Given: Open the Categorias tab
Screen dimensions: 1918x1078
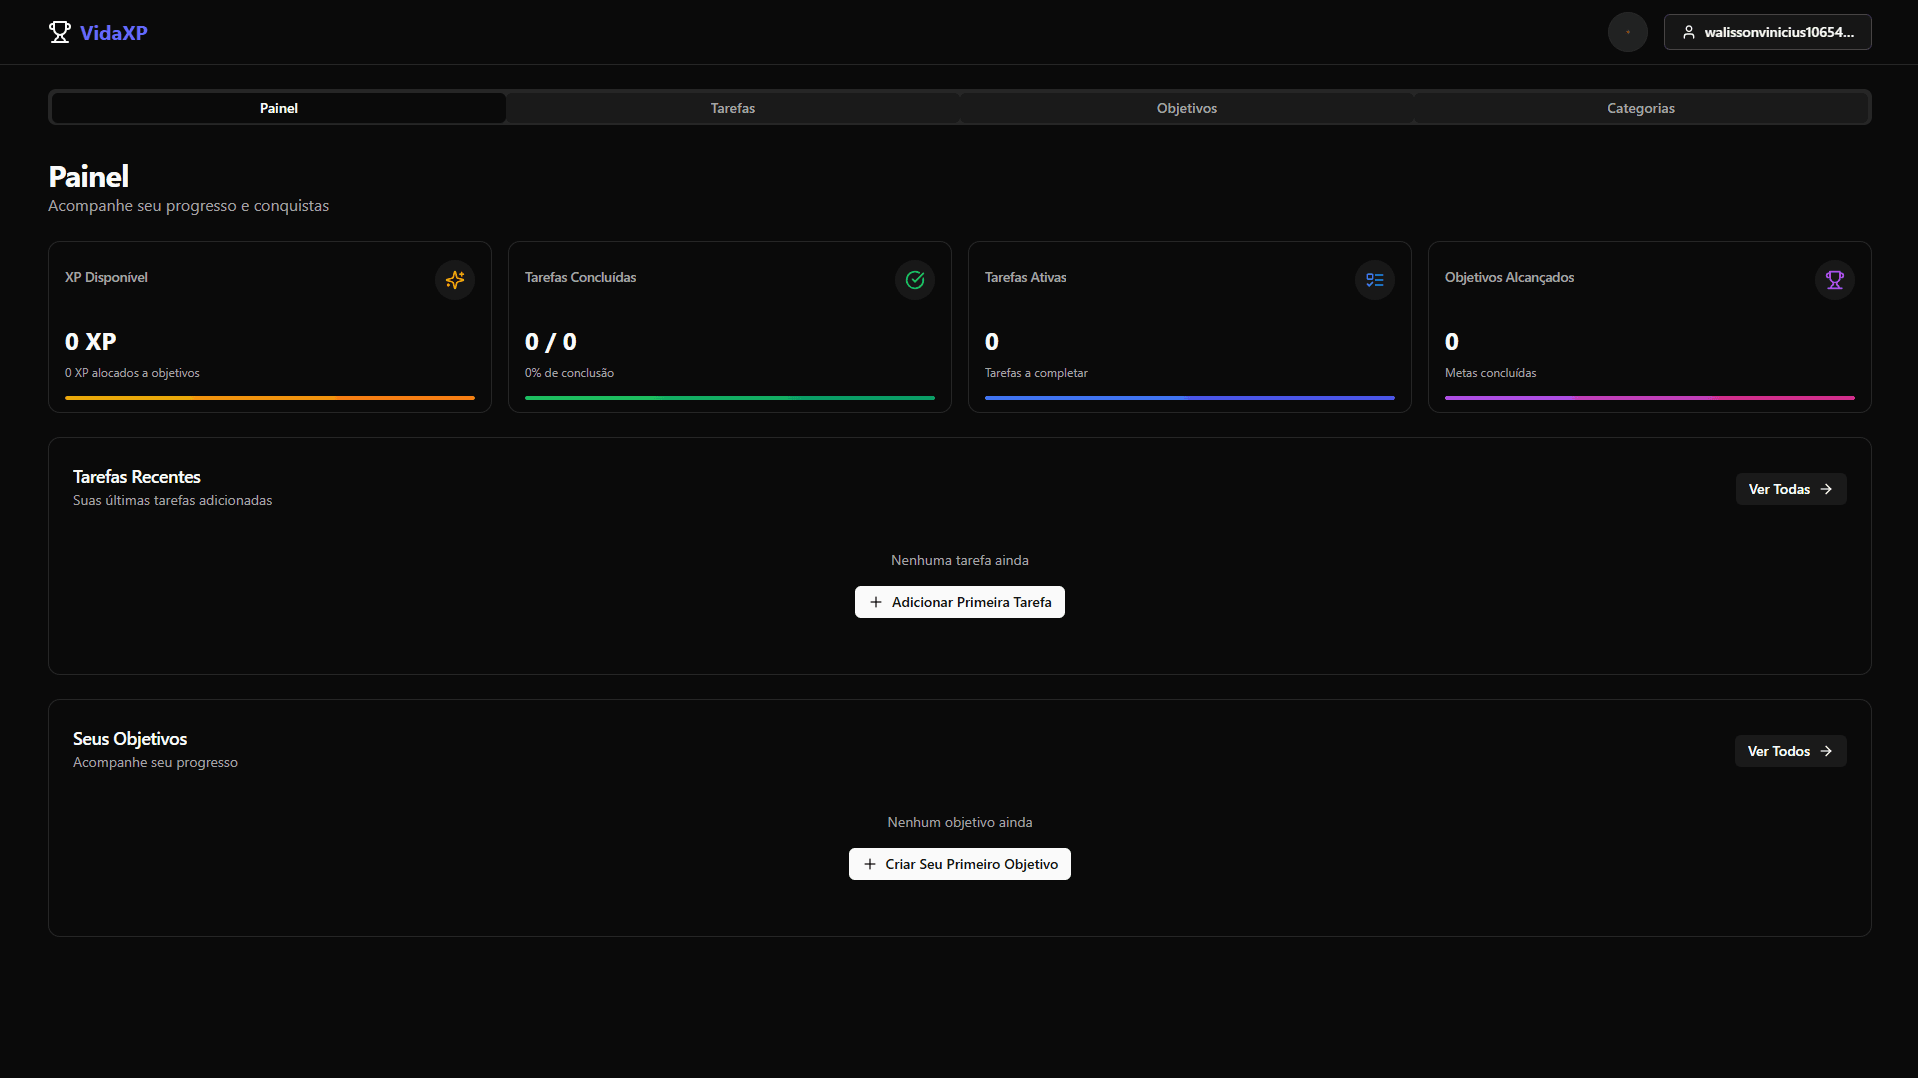Looking at the screenshot, I should pyautogui.click(x=1641, y=108).
